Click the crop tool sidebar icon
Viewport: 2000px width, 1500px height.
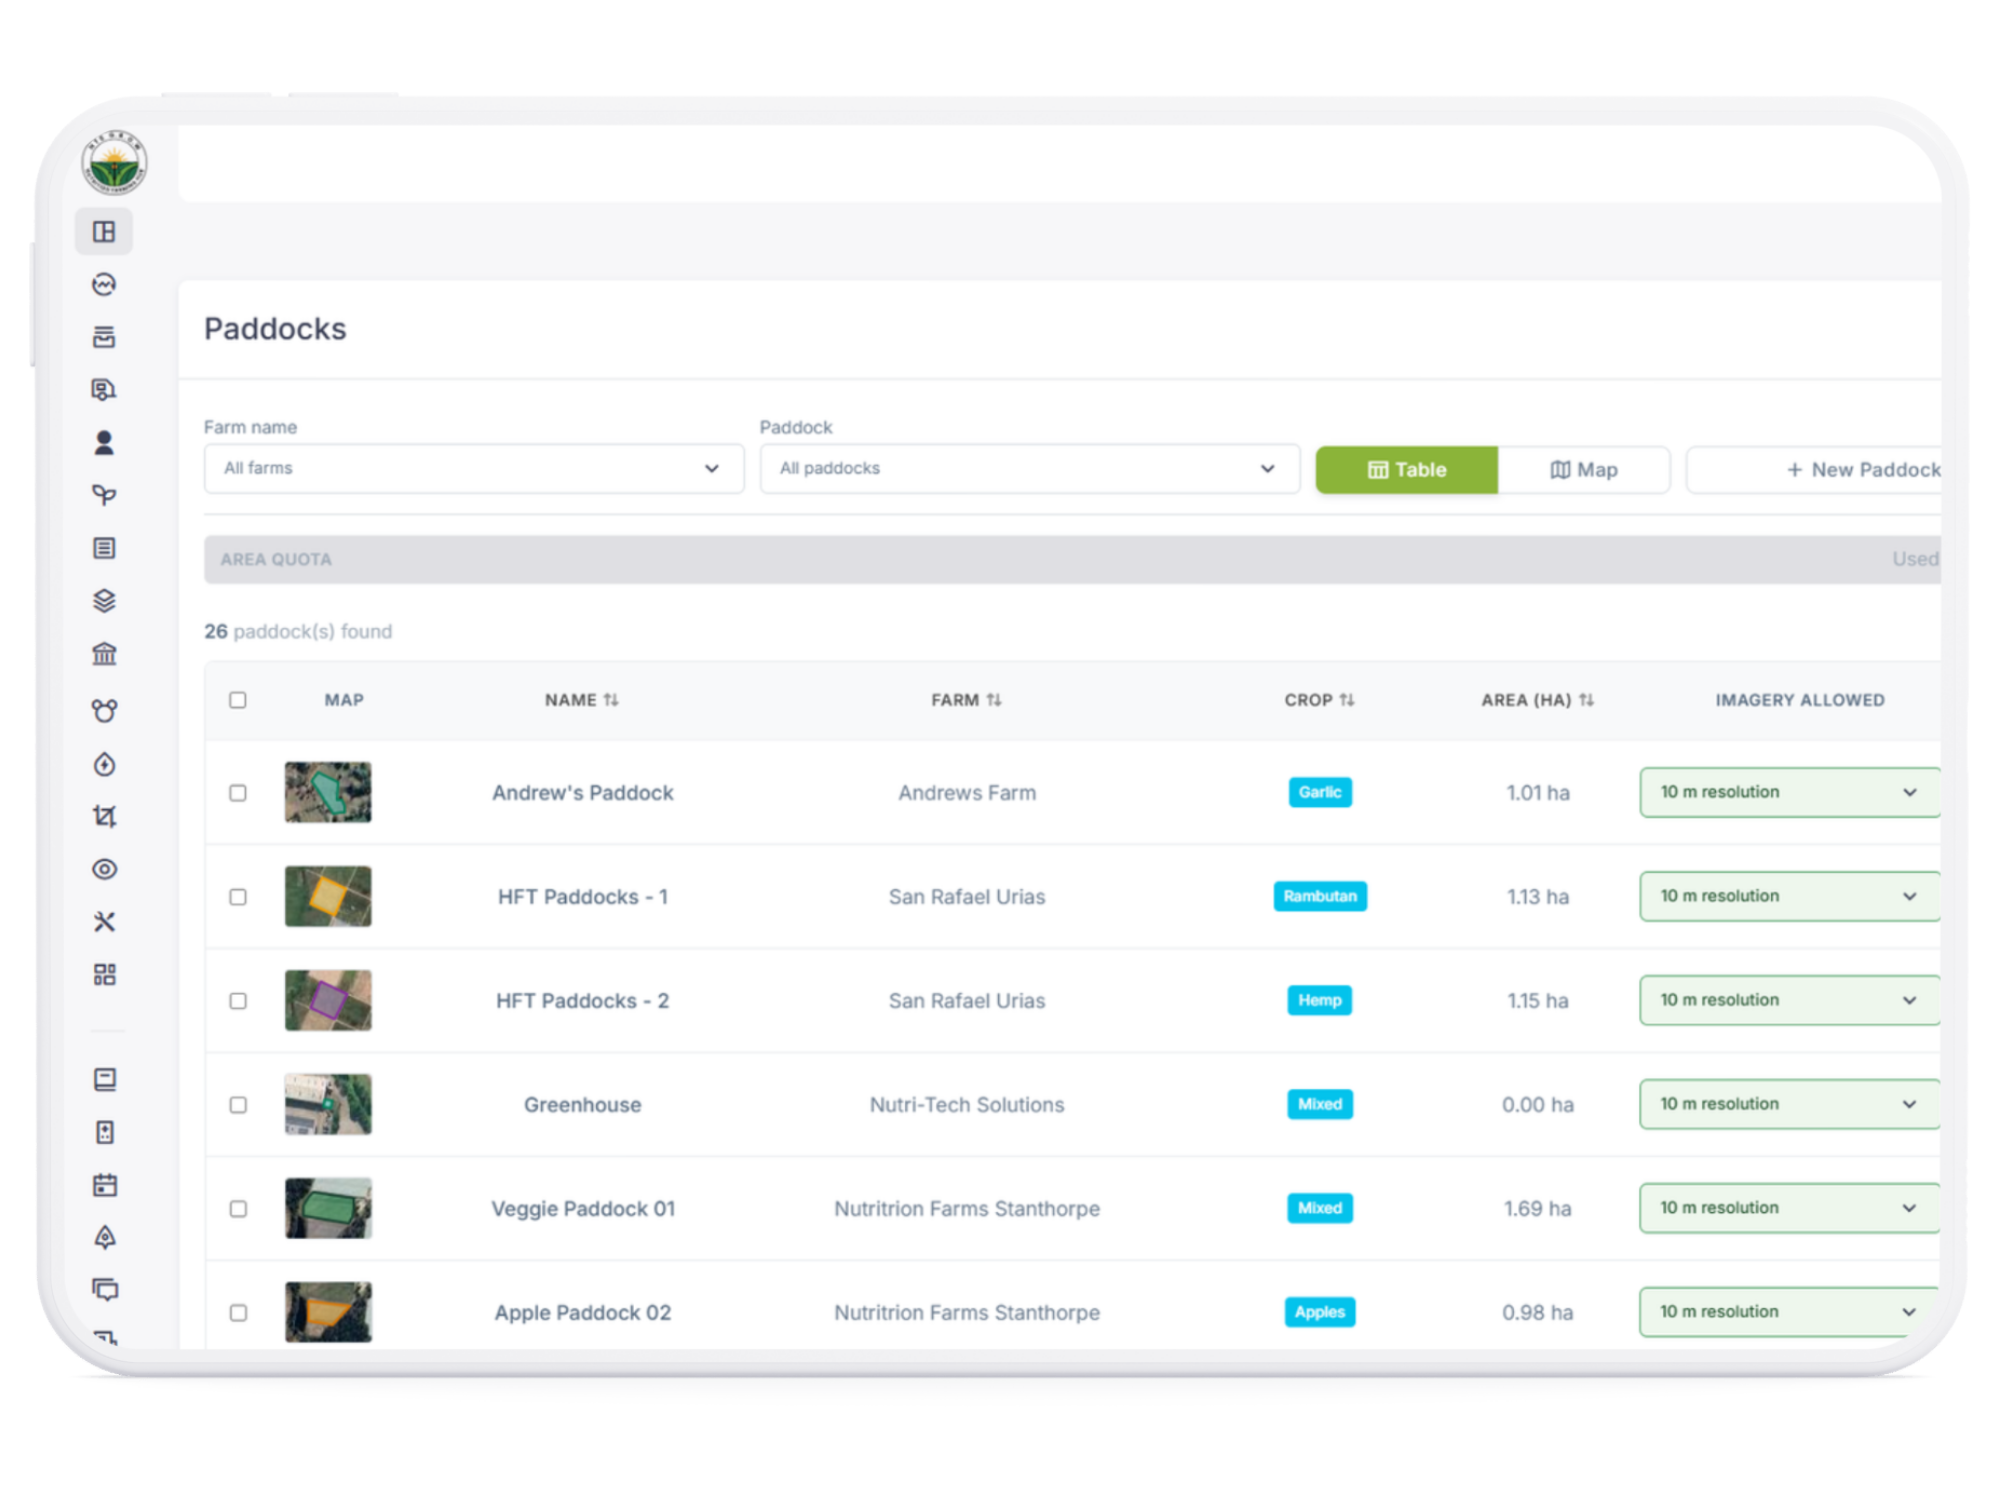104,817
